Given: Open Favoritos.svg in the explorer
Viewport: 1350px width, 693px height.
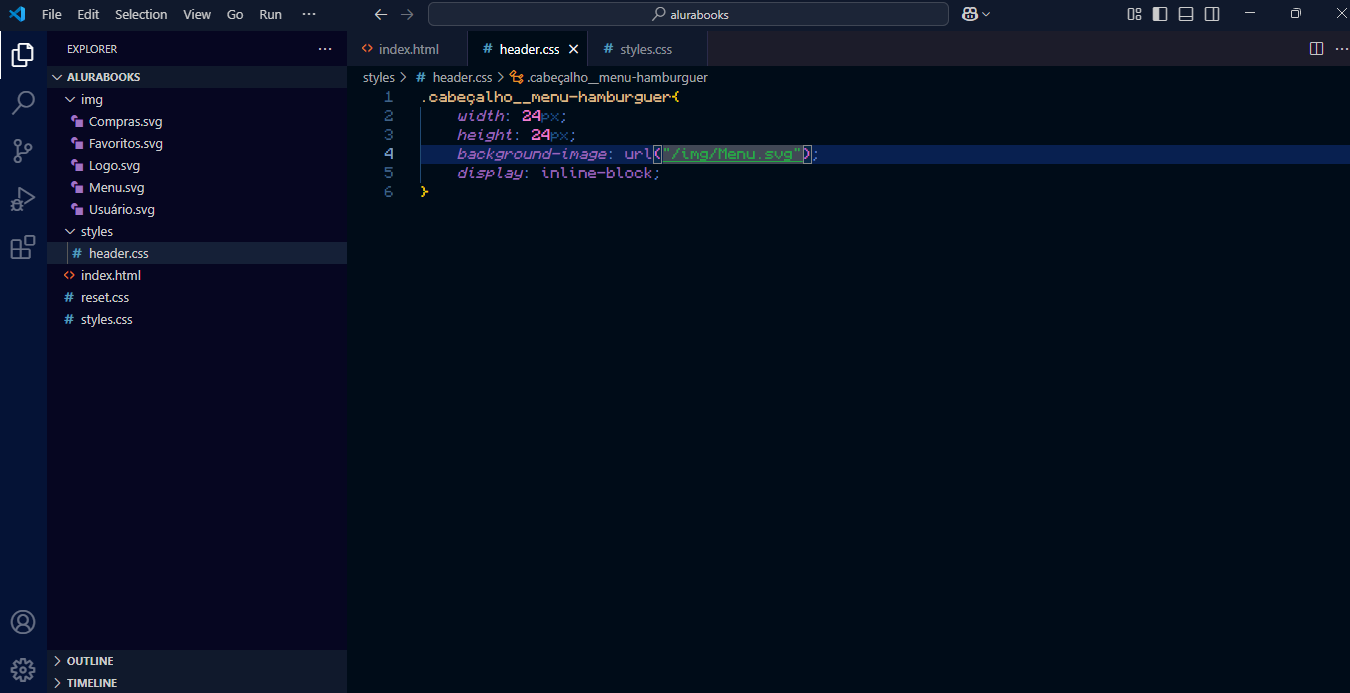Looking at the screenshot, I should (197, 143).
